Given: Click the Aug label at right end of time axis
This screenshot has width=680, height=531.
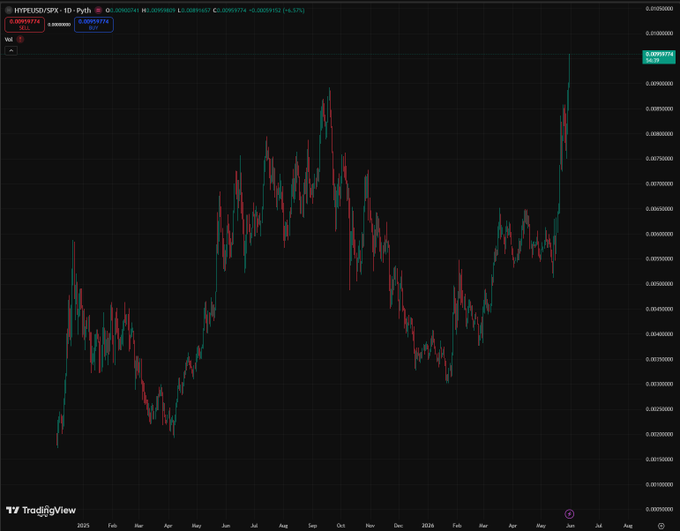Looking at the screenshot, I should coord(628,525).
